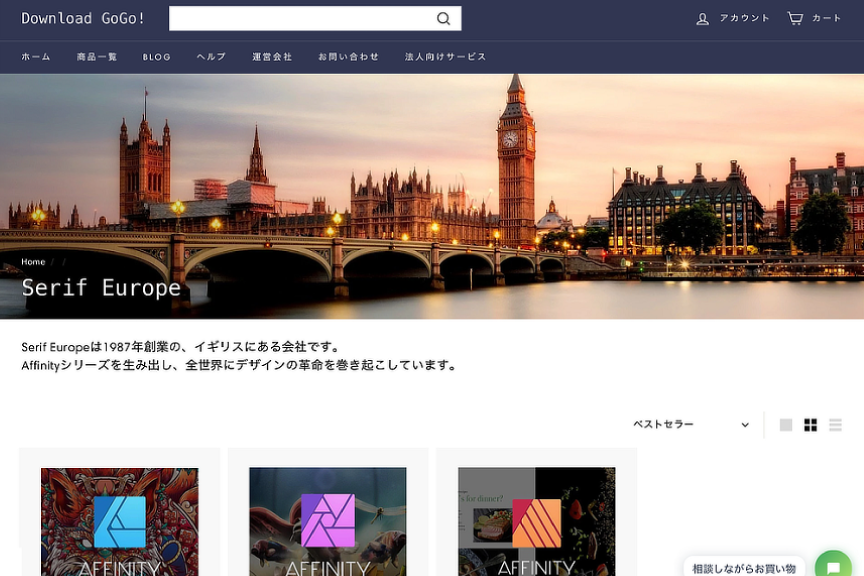This screenshot has width=864, height=576.
Task: Switch to large single-column view icon
Action: (x=786, y=425)
